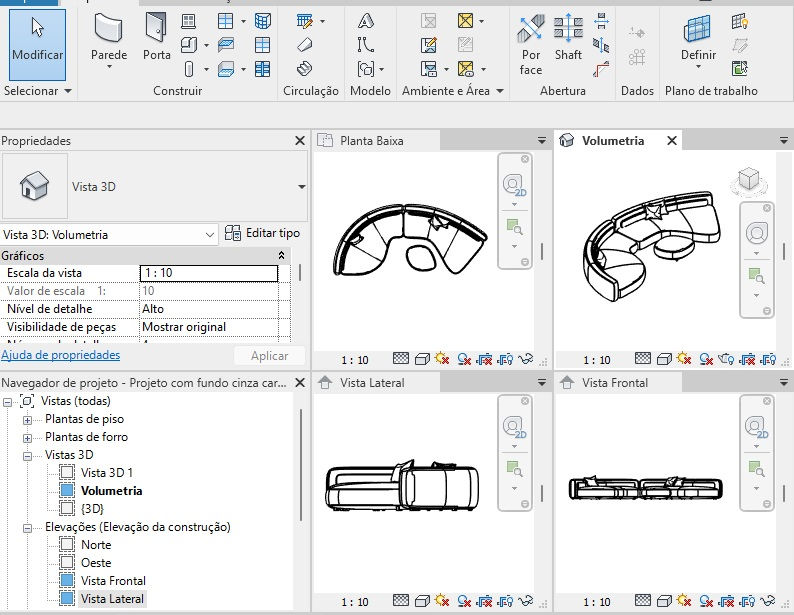
Task: Click the Escala da vista value field
Action: pyautogui.click(x=209, y=273)
